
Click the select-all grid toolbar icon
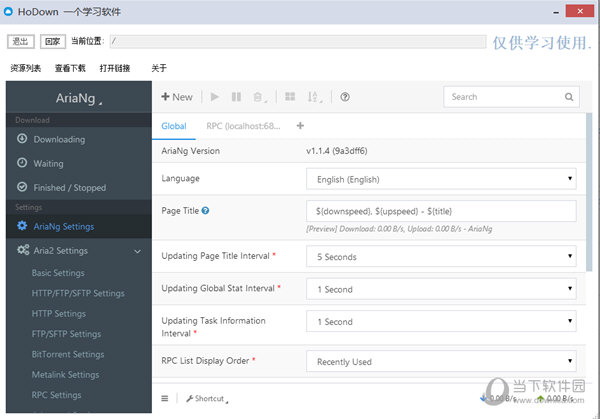click(290, 97)
